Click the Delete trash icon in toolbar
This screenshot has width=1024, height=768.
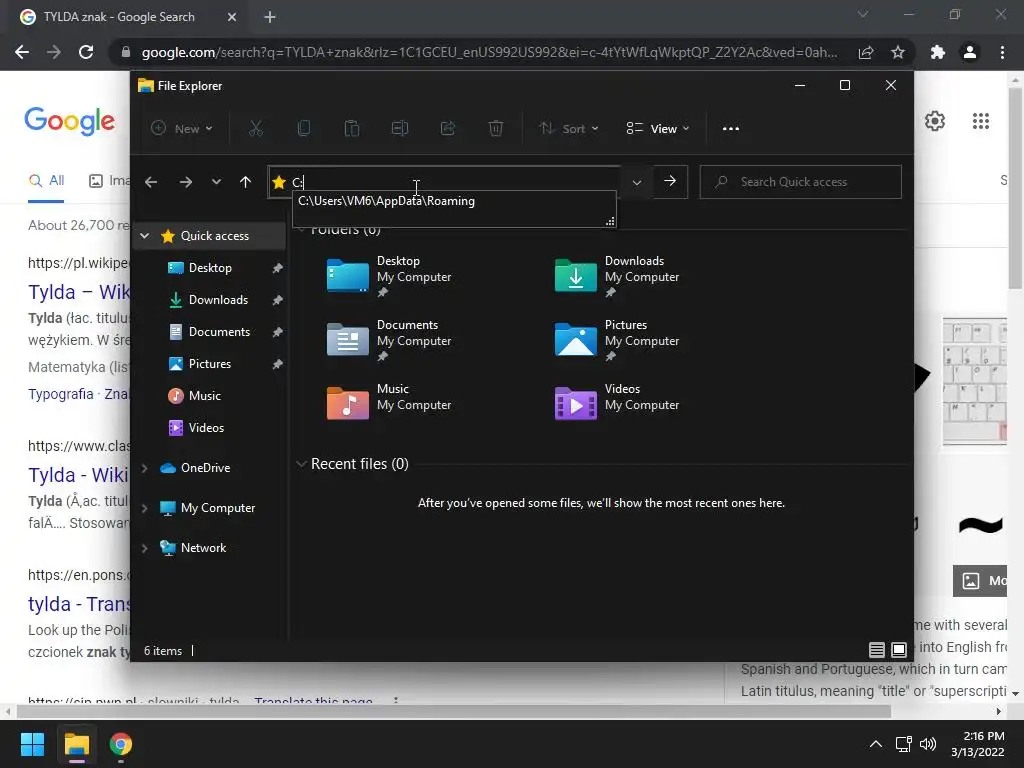click(x=496, y=128)
